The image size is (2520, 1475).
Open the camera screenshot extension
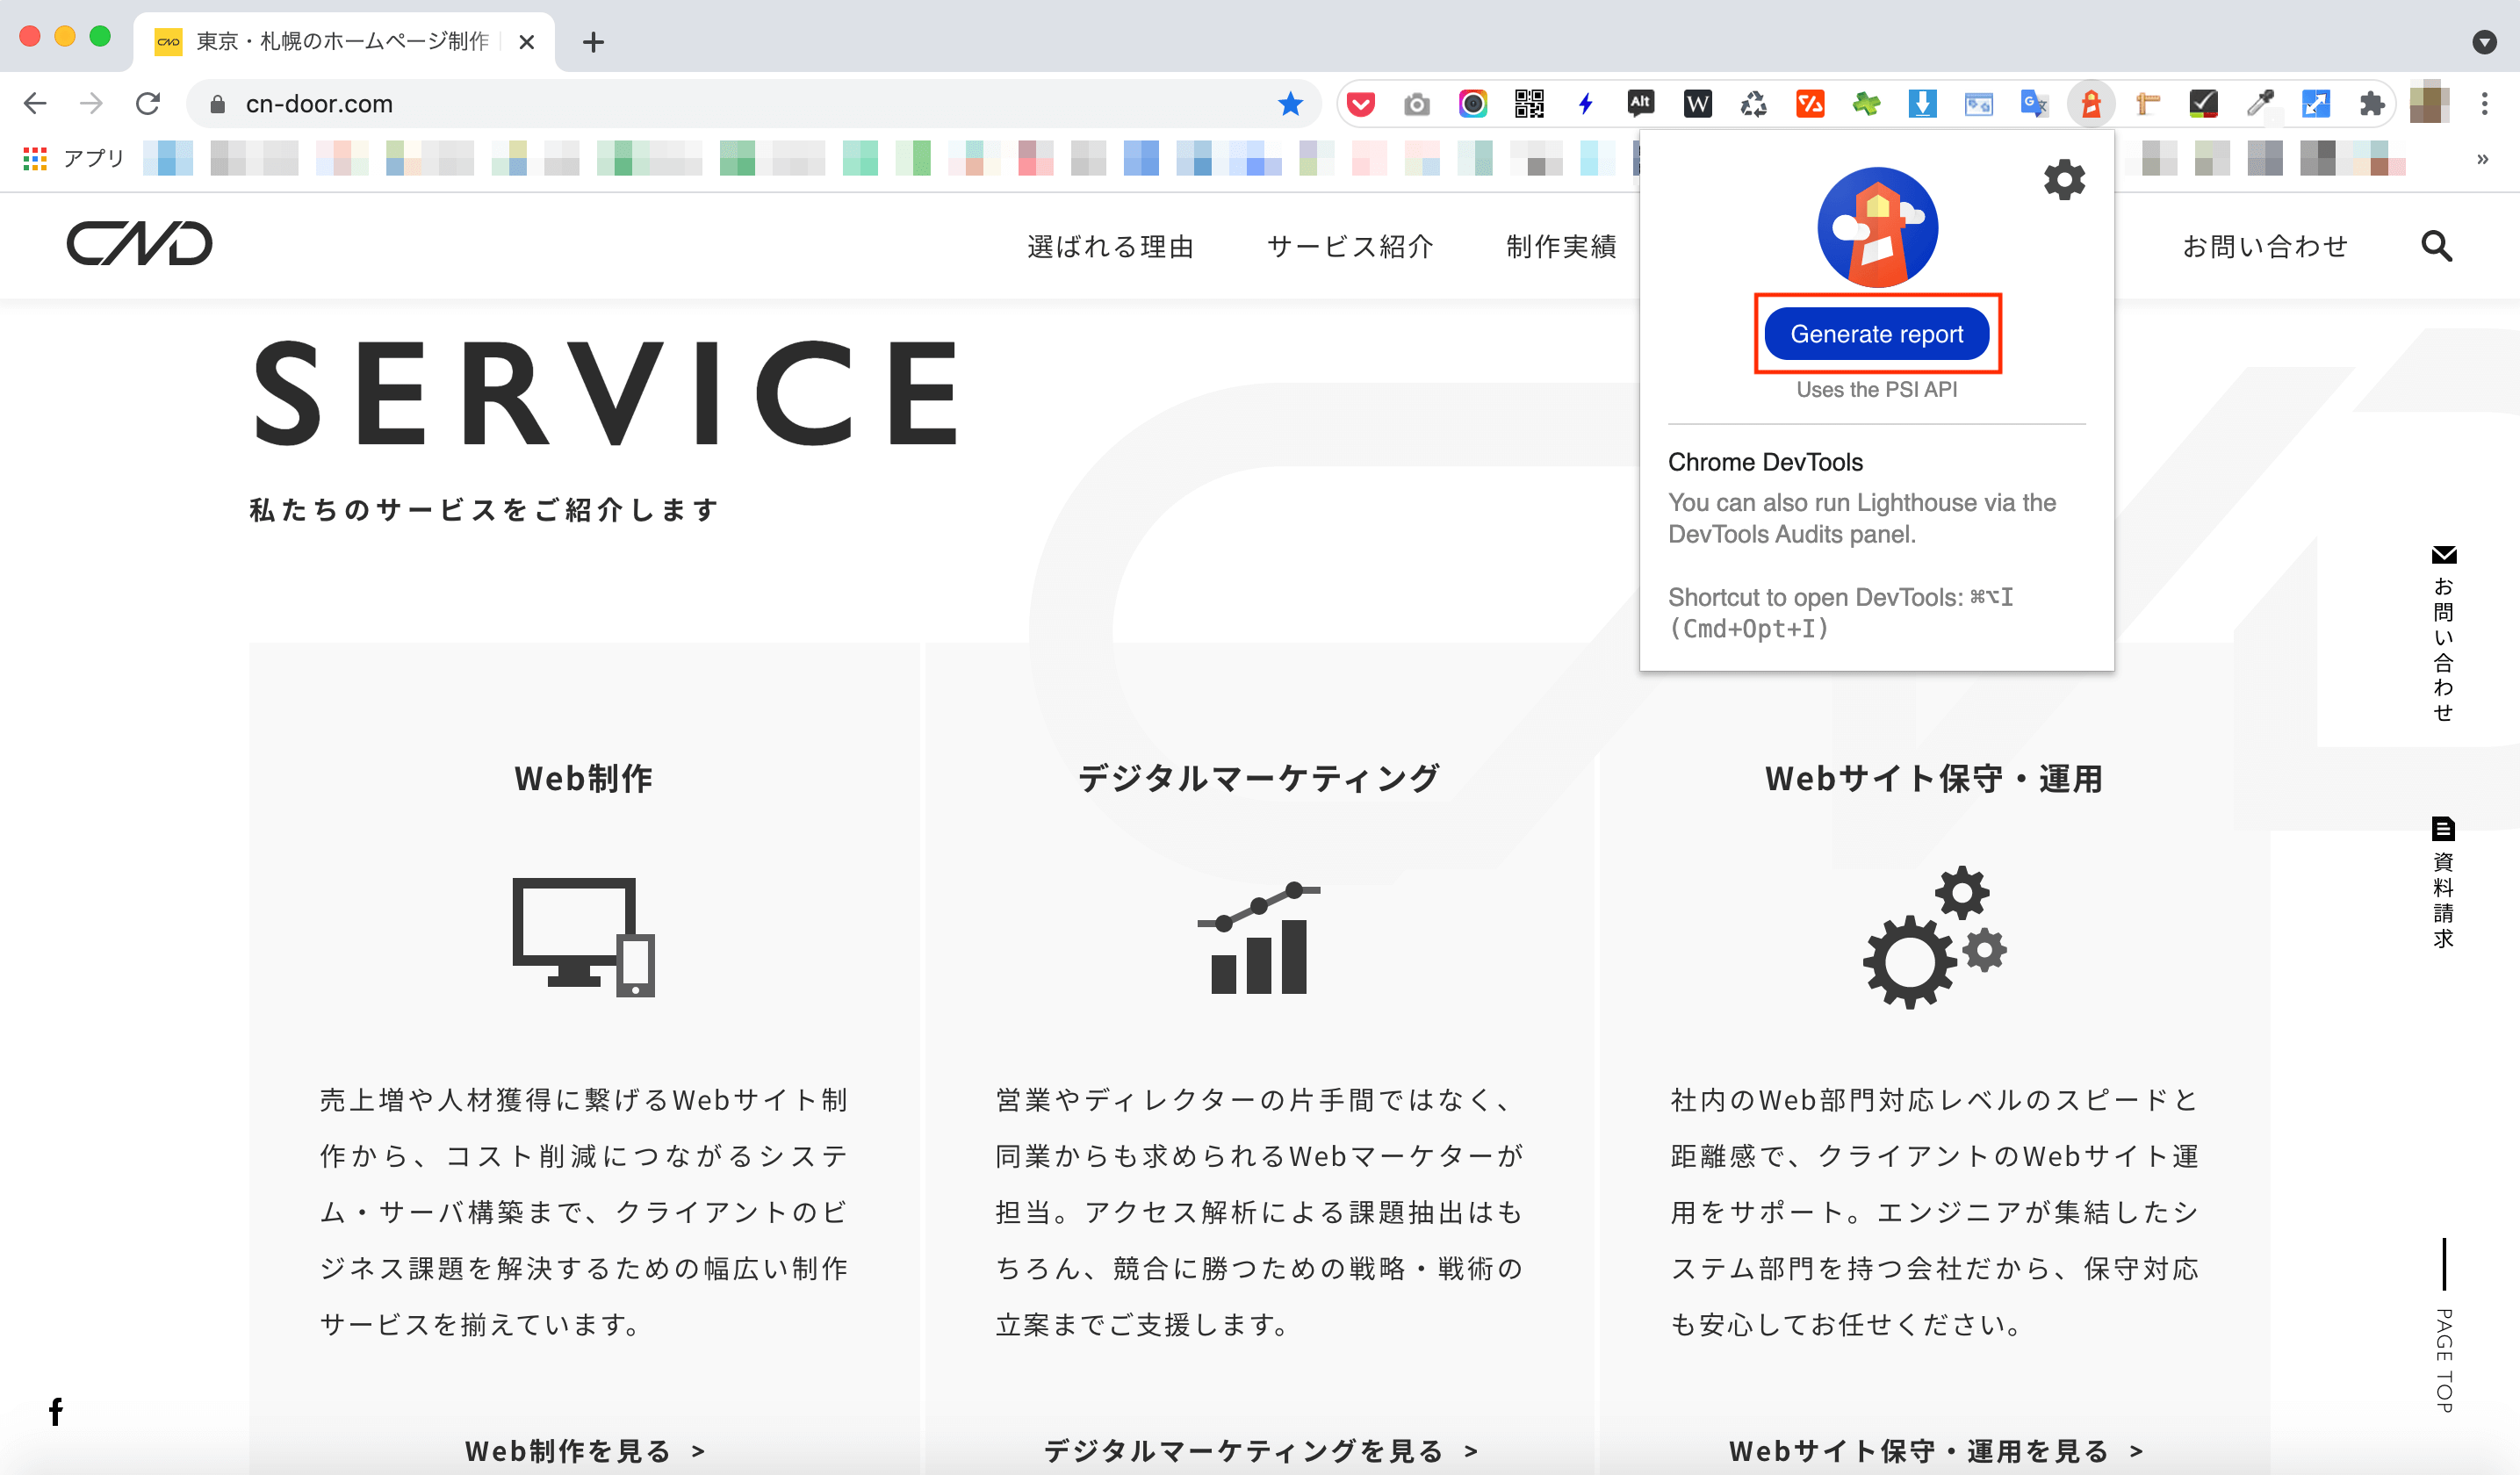click(1416, 104)
